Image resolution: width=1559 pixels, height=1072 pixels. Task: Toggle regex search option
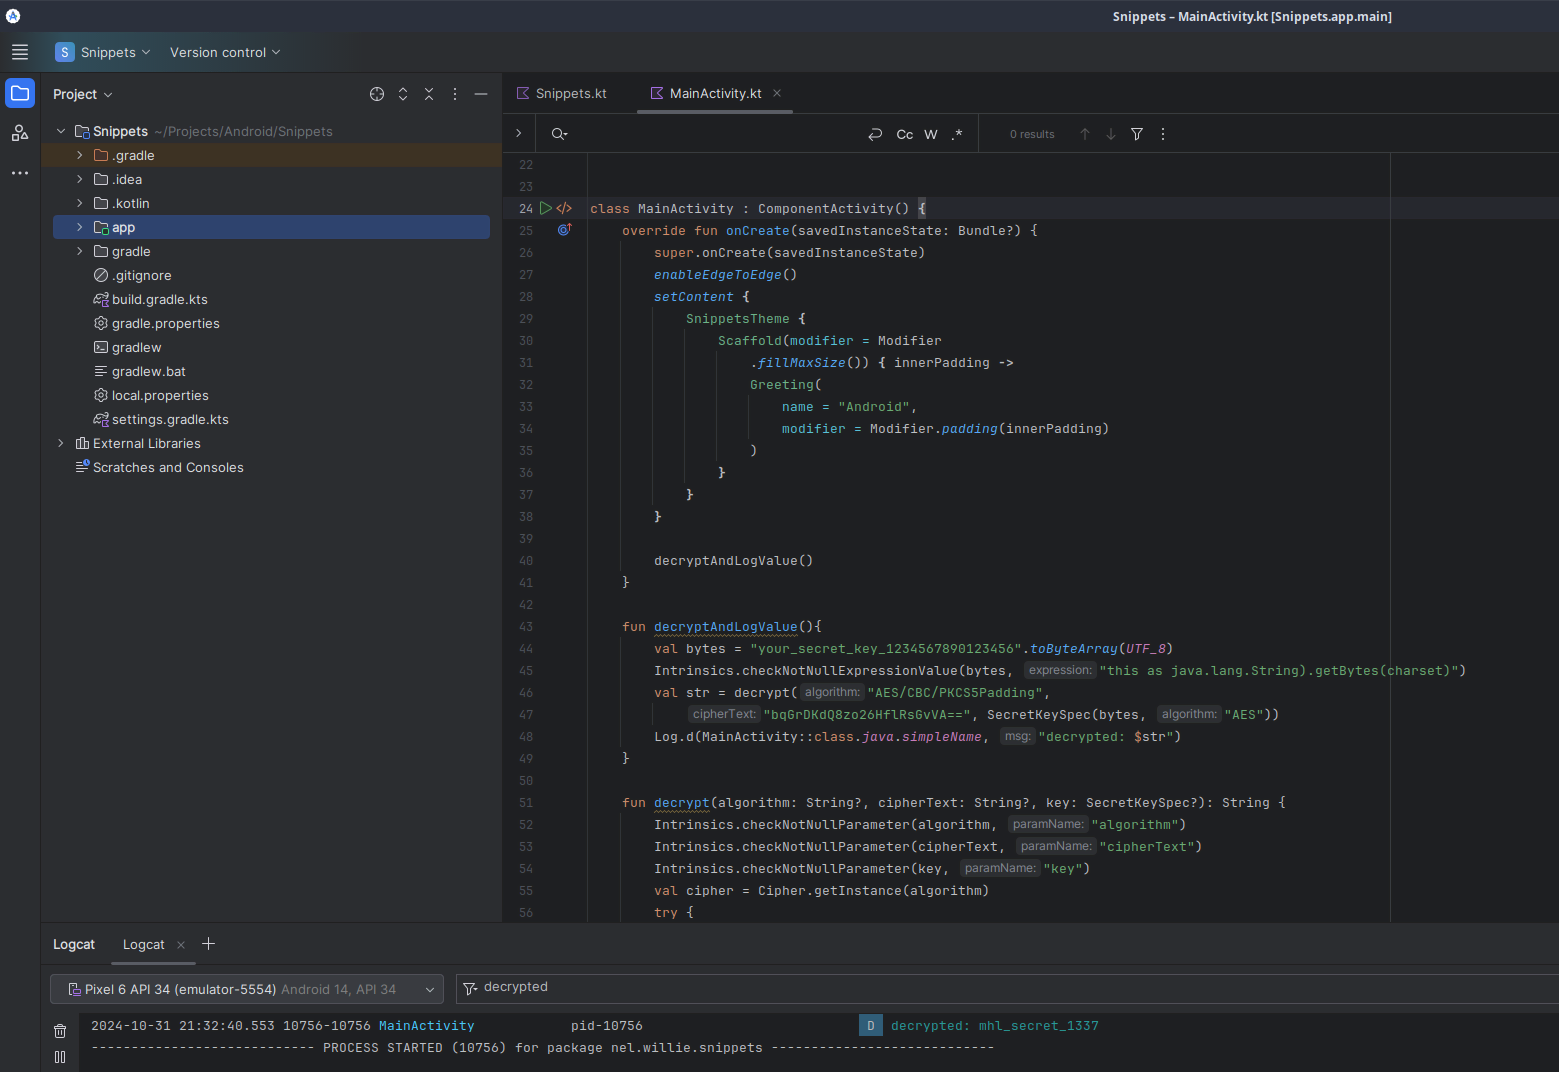(957, 134)
